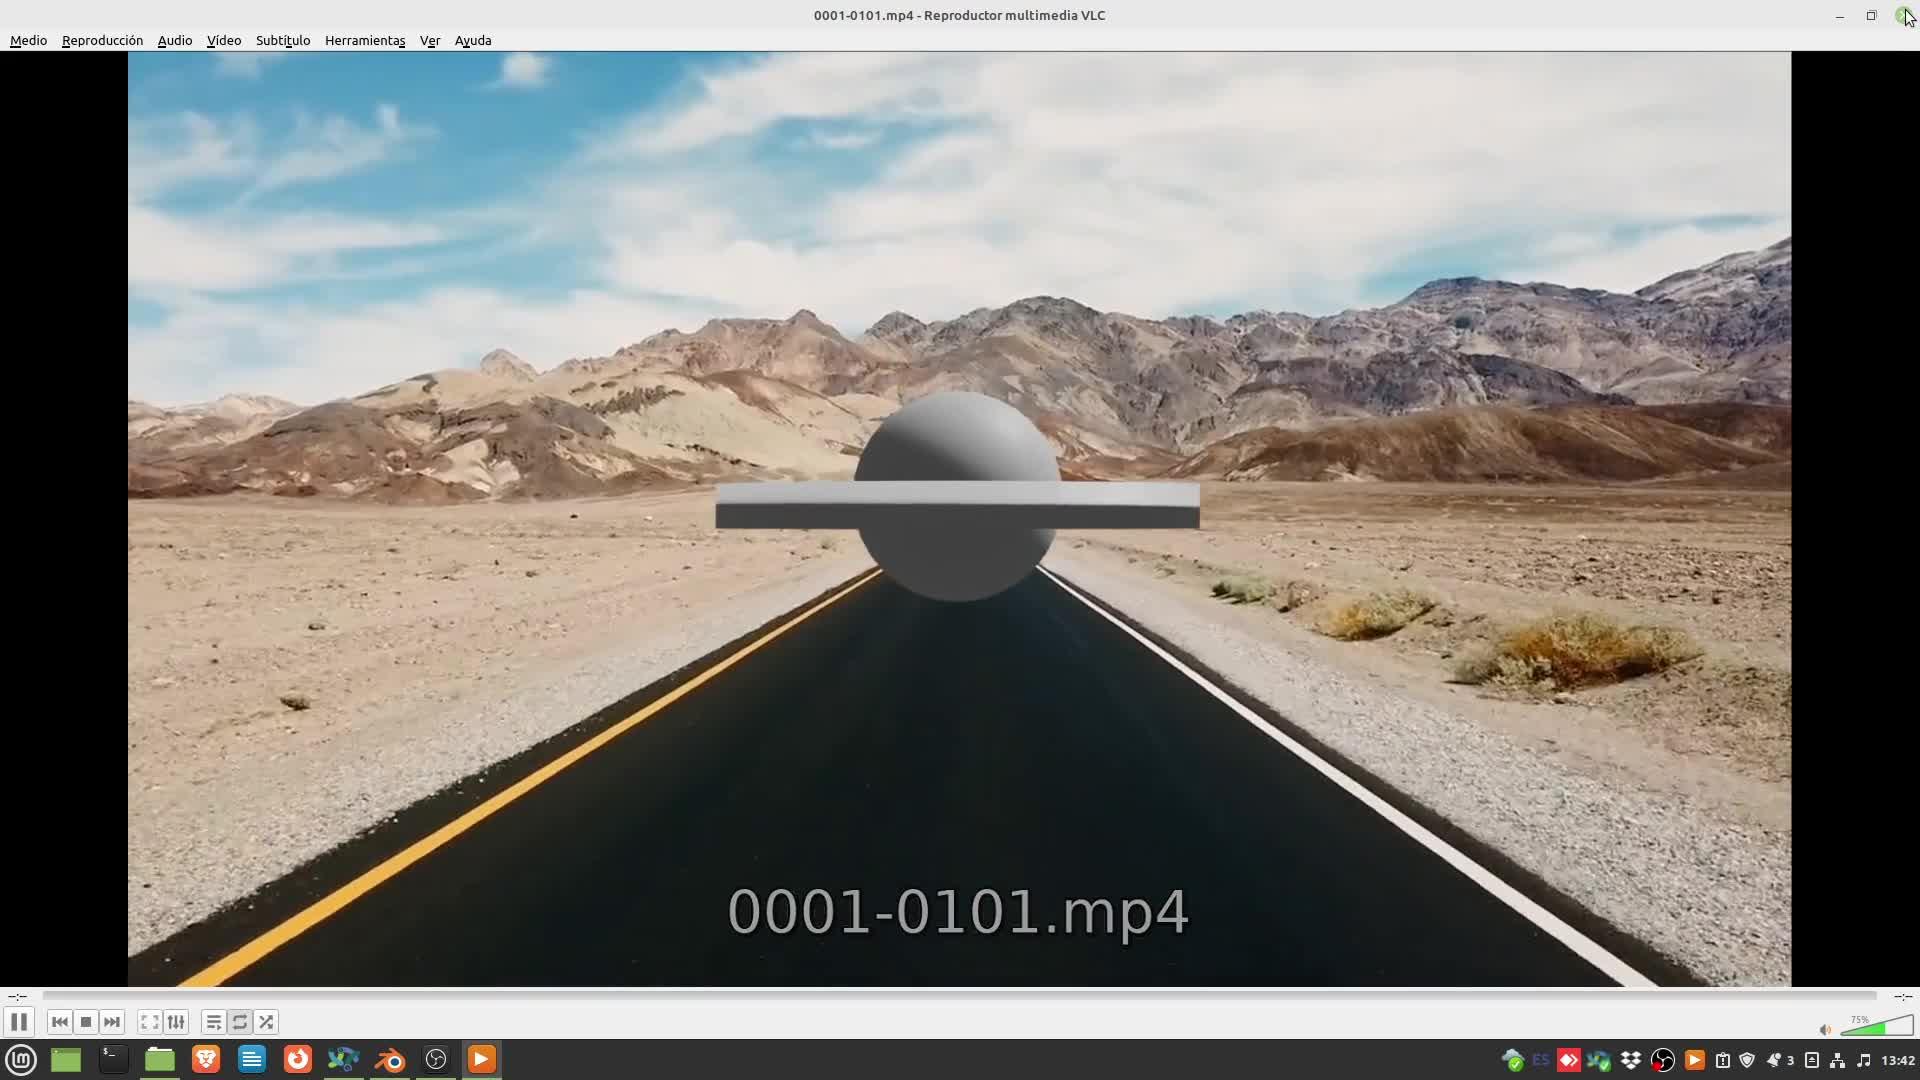Show the playlist view
Viewport: 1920px width, 1080px height.
213,1022
